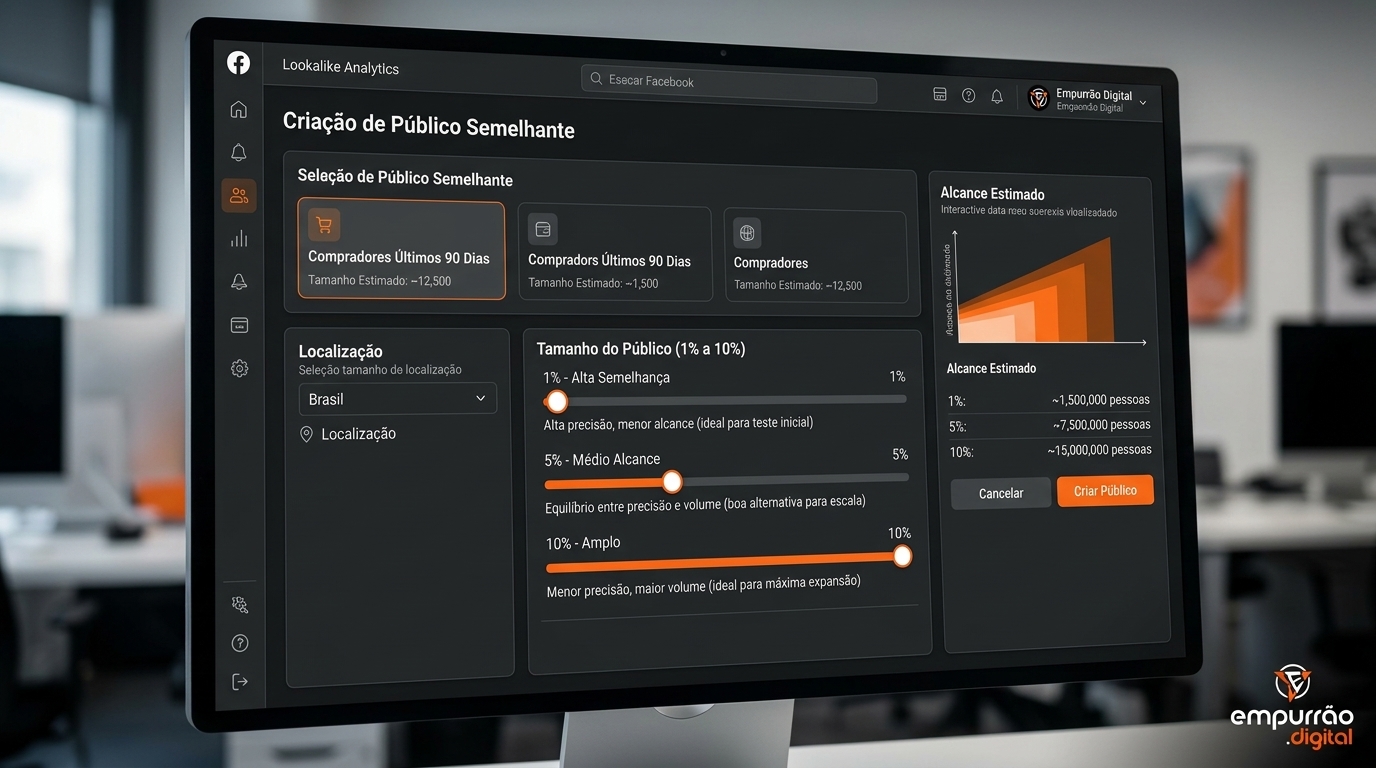Image resolution: width=1376 pixels, height=768 pixels.
Task: Expand the Brasil location dropdown
Action: click(x=397, y=398)
